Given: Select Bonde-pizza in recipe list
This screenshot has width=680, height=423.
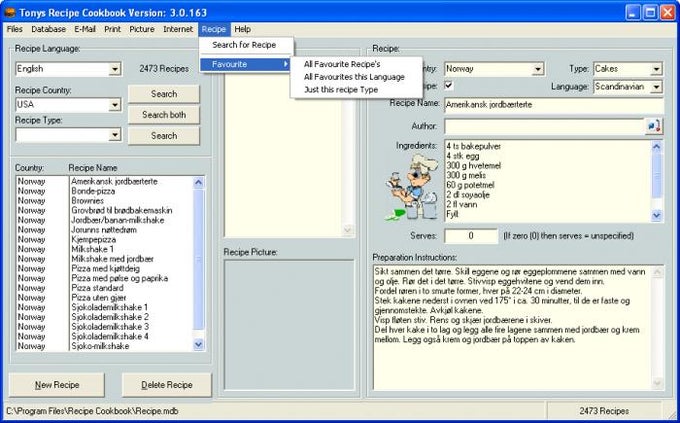Looking at the screenshot, I should click(93, 191).
